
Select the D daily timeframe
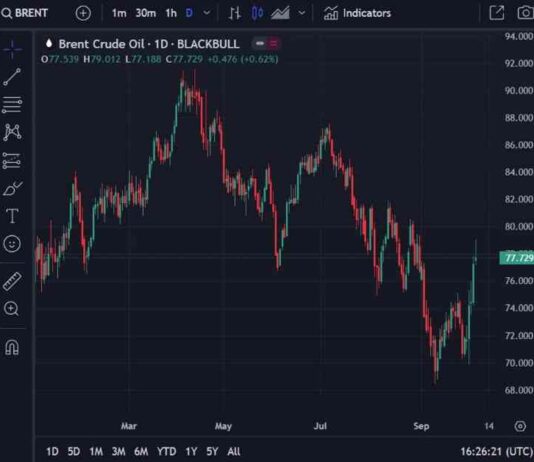point(189,13)
